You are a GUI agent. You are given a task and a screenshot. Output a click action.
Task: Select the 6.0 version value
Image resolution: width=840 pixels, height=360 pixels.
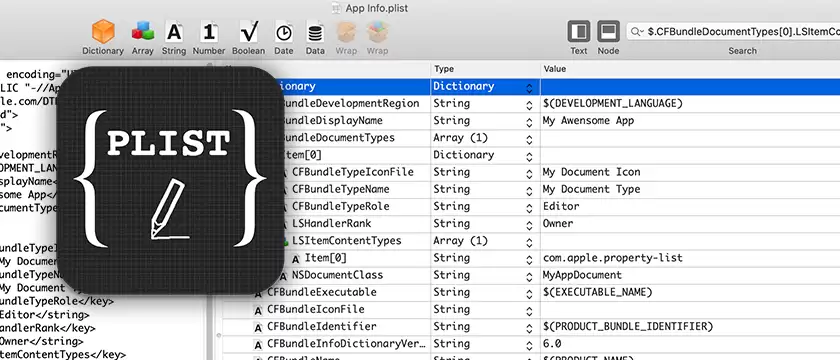coord(552,343)
